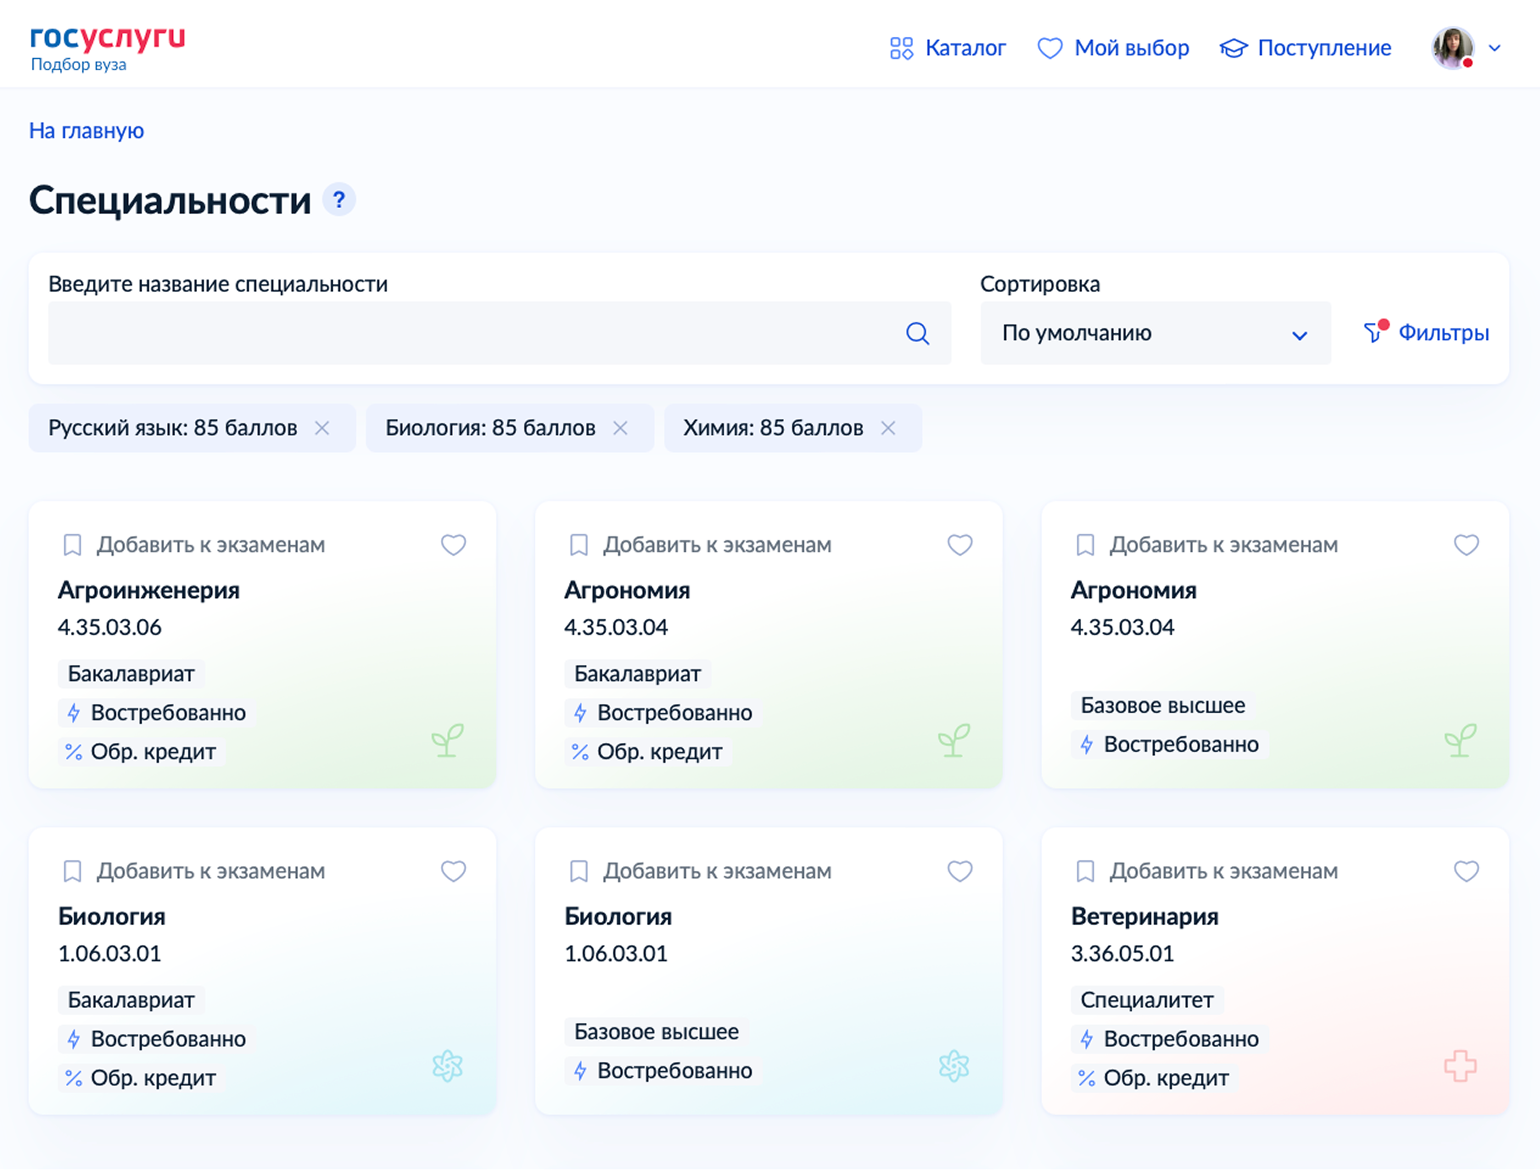Open Агрономия title in Бакалавриат card
Image resolution: width=1540 pixels, height=1170 pixels.
[x=627, y=590]
